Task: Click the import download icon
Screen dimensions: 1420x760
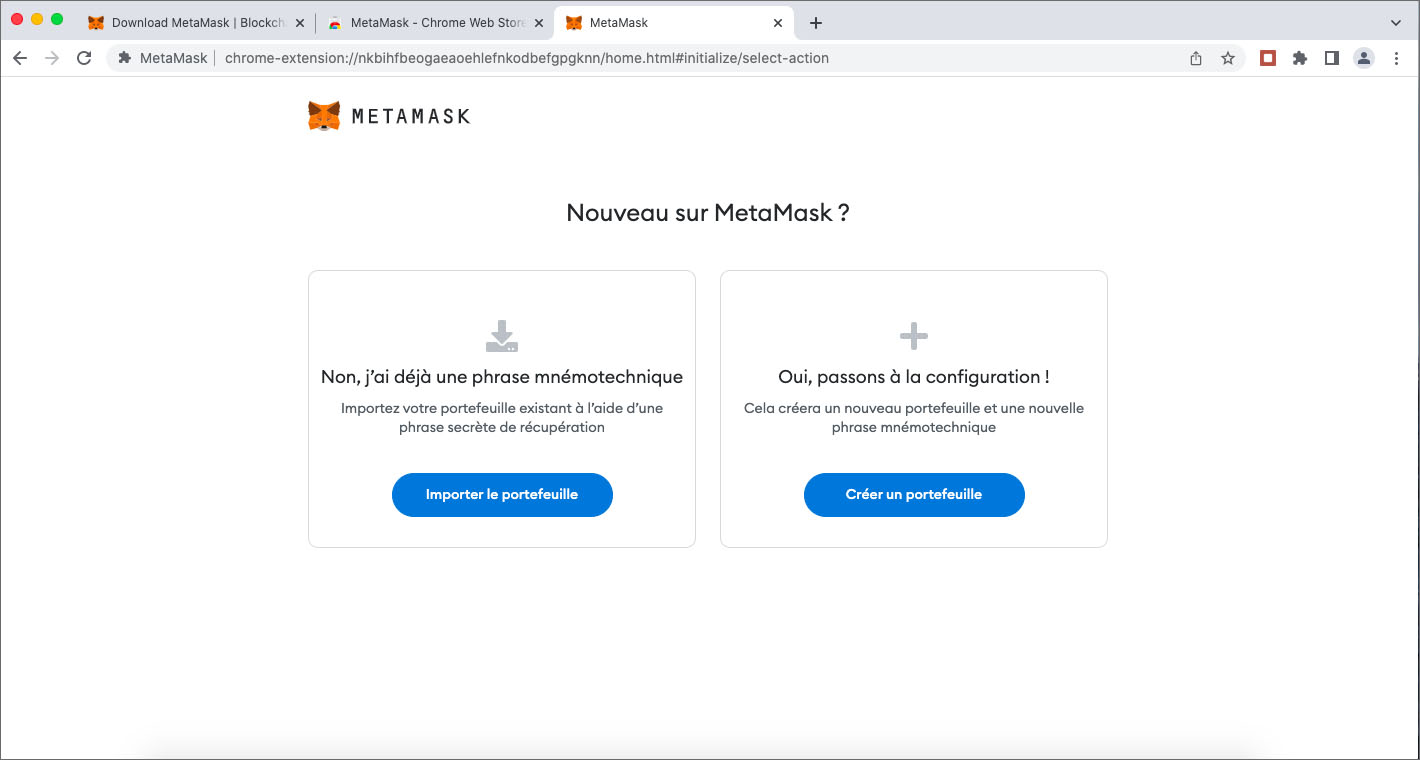Action: coord(502,336)
